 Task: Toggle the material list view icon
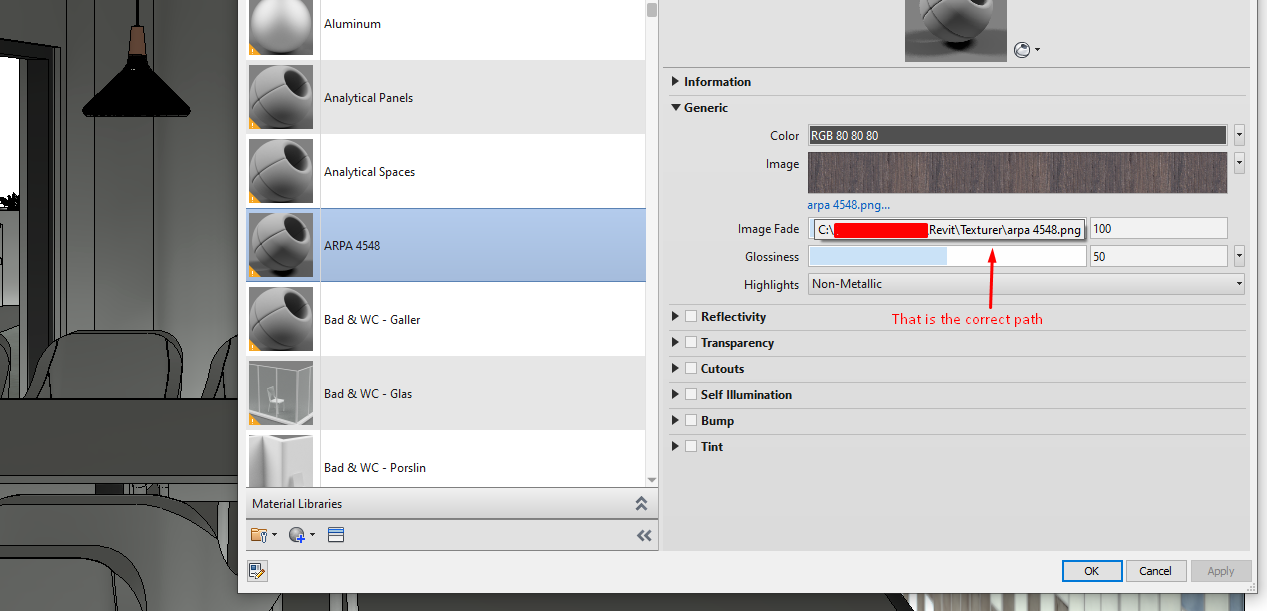pos(336,535)
